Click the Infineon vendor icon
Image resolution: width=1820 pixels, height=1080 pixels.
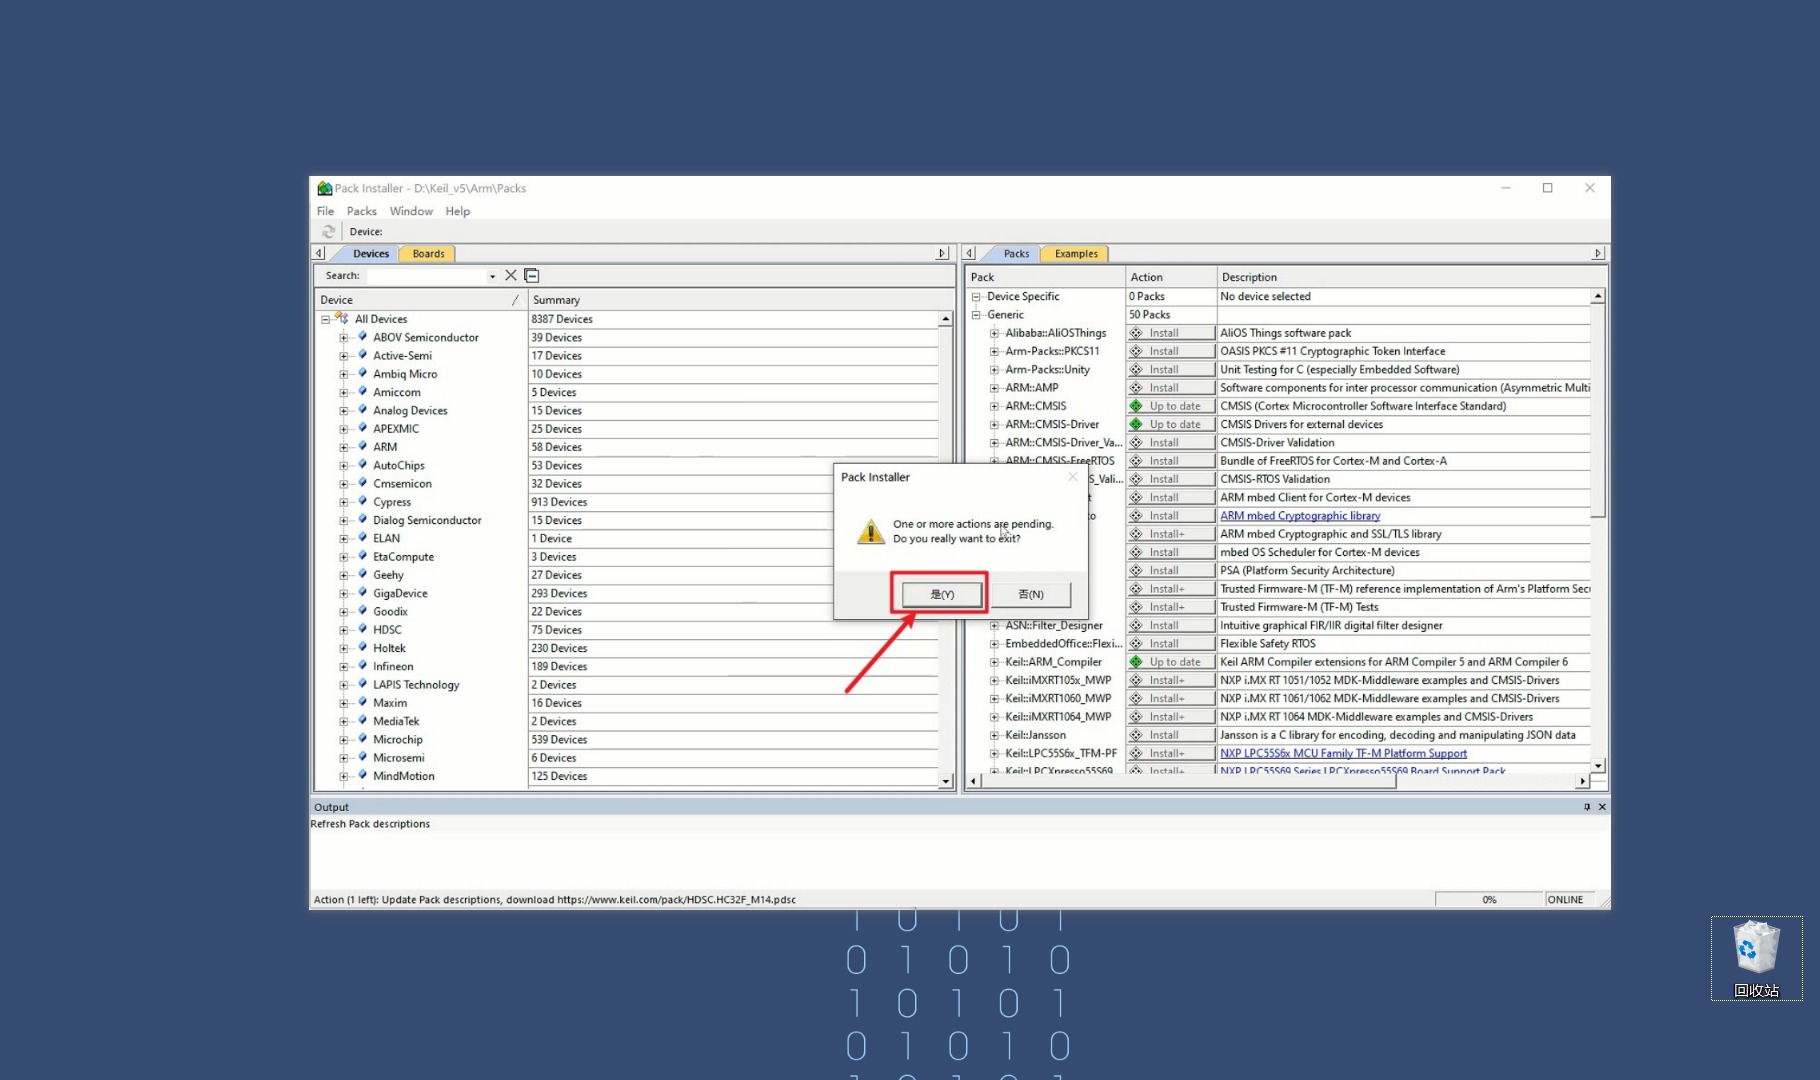pos(363,666)
